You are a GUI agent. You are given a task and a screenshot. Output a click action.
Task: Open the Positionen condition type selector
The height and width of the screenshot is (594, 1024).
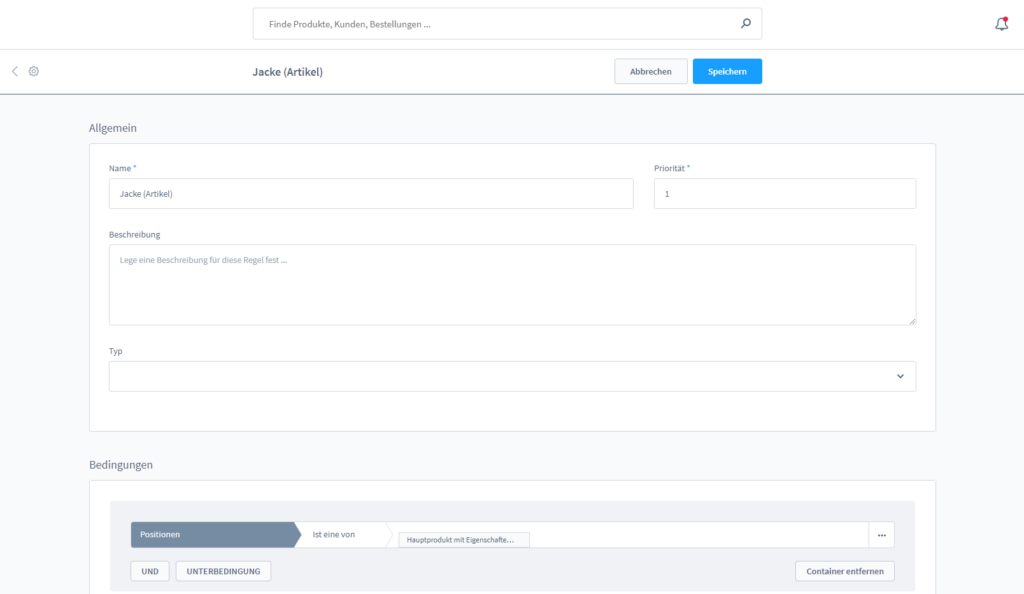click(213, 535)
